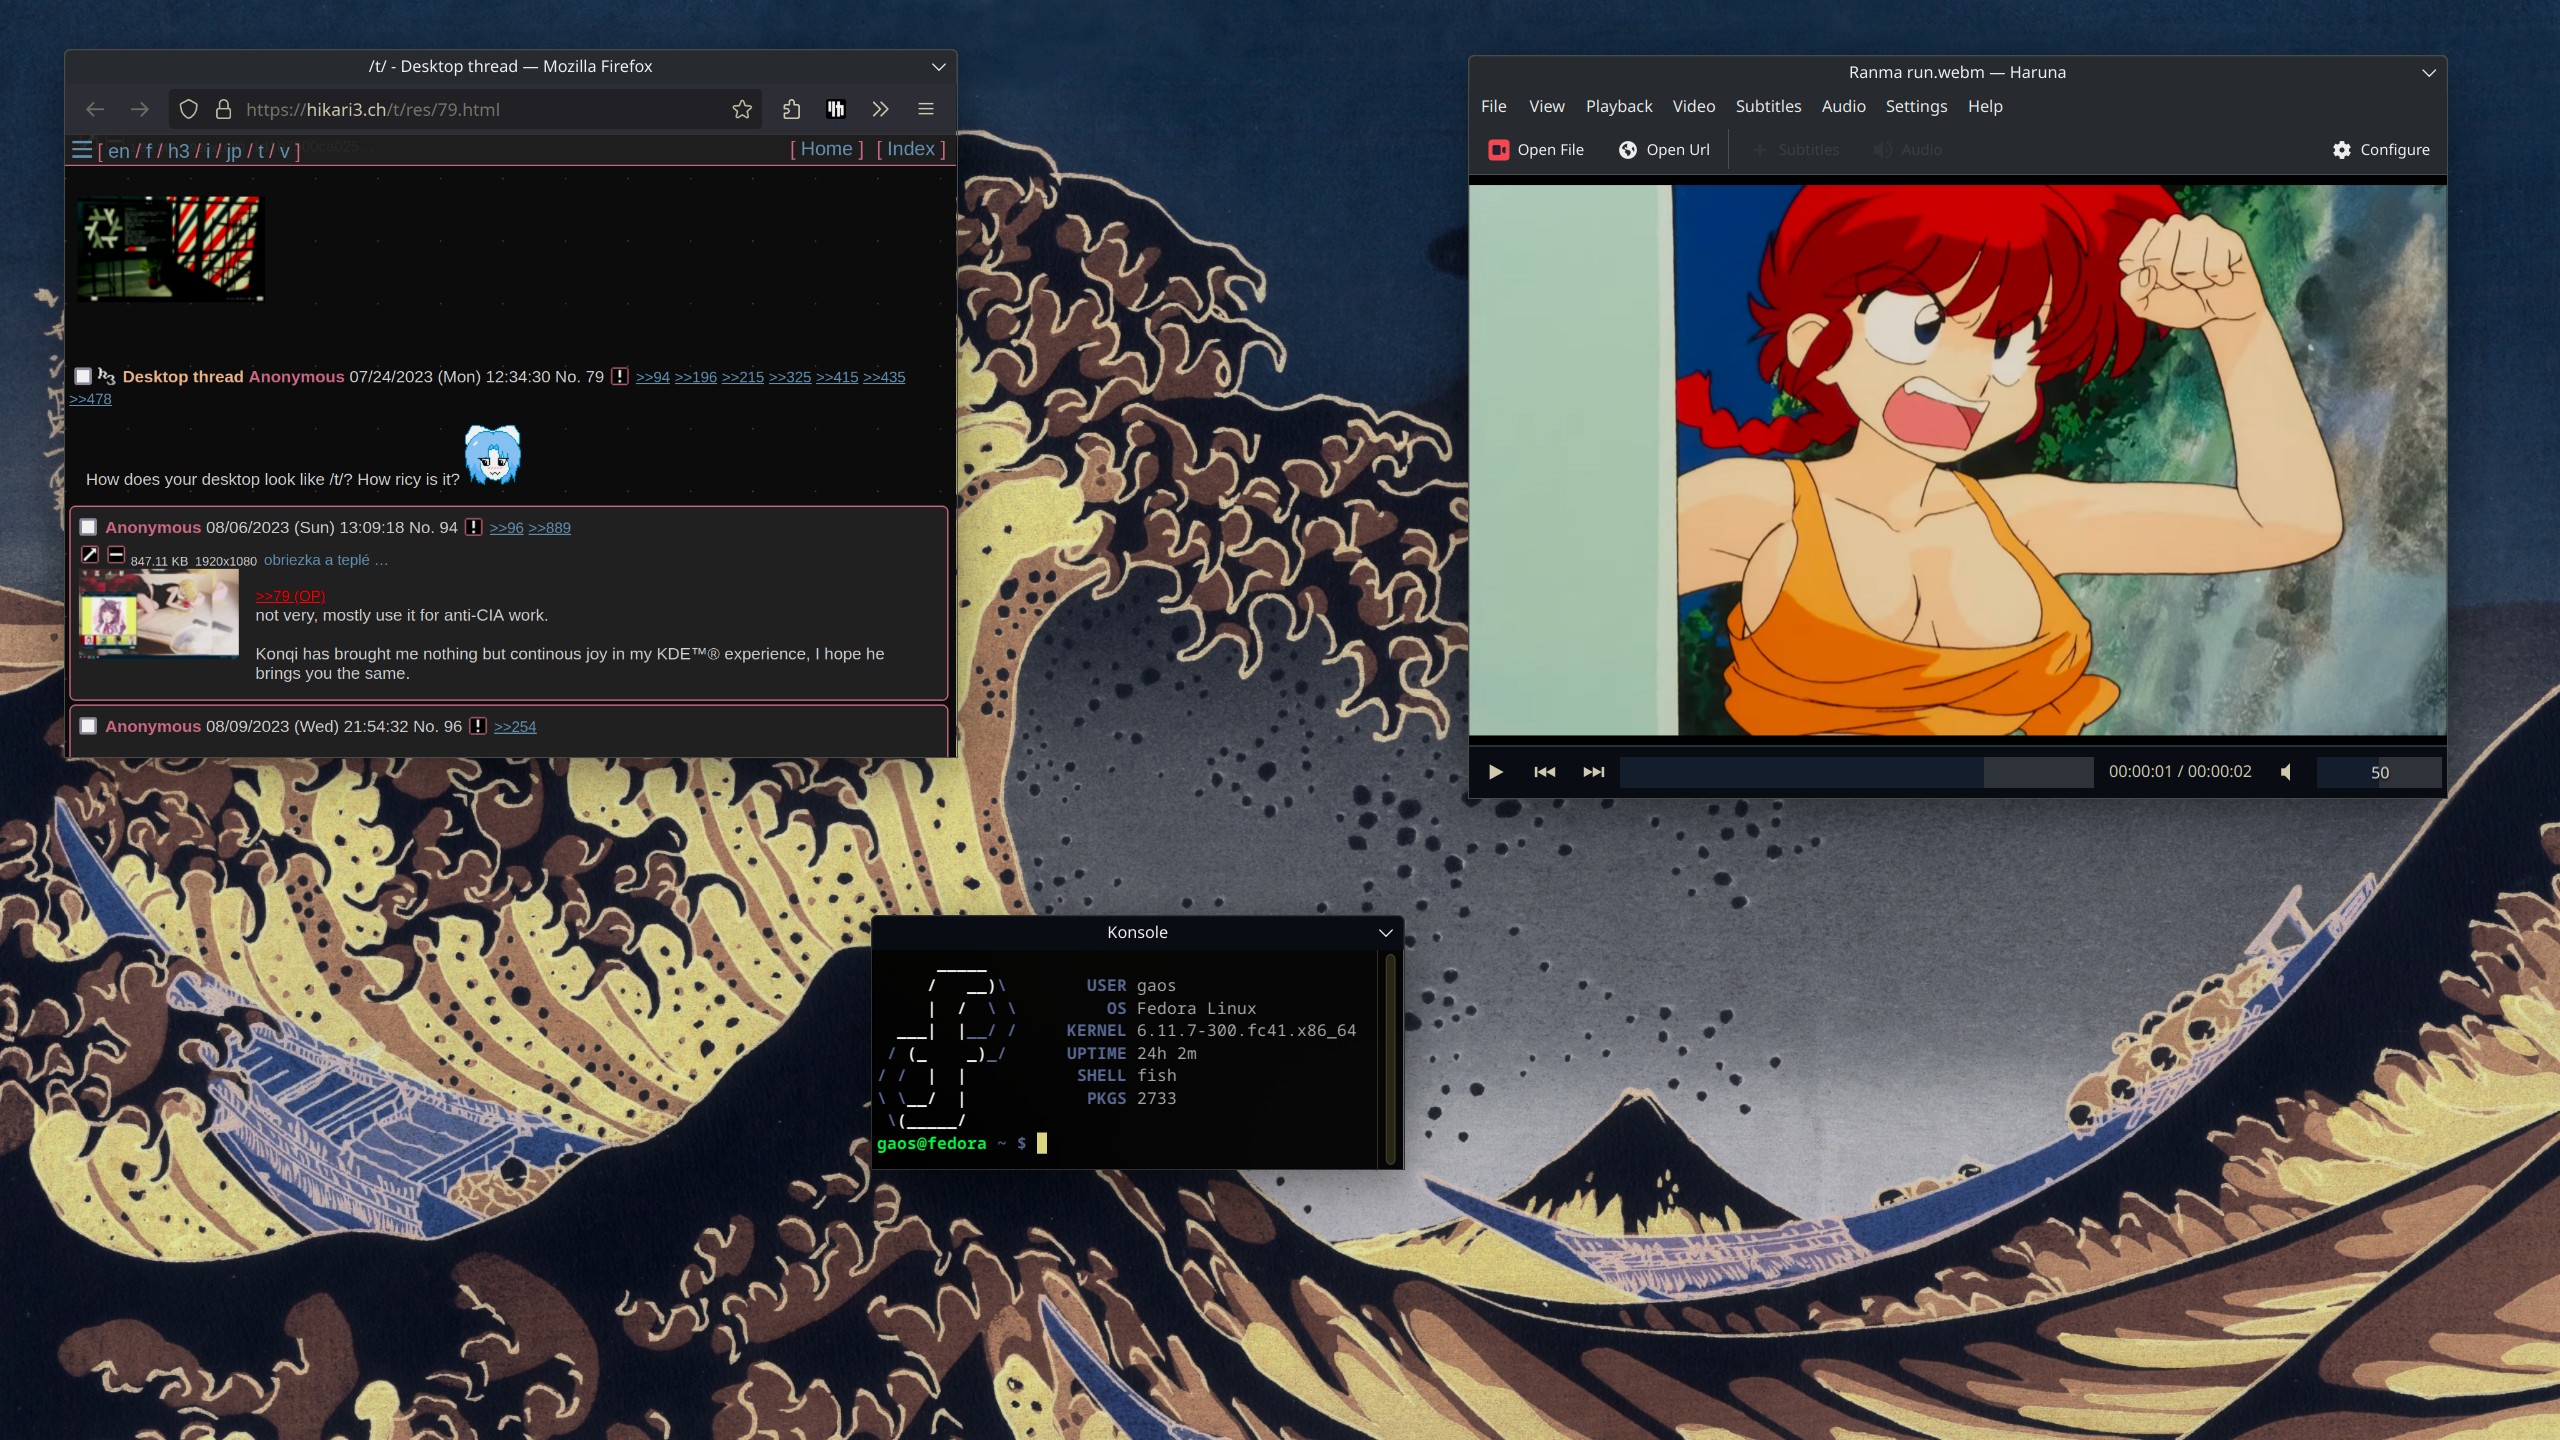The image size is (2560, 1440).
Task: Open the Subtitles menu in Haruna
Action: pyautogui.click(x=1767, y=106)
